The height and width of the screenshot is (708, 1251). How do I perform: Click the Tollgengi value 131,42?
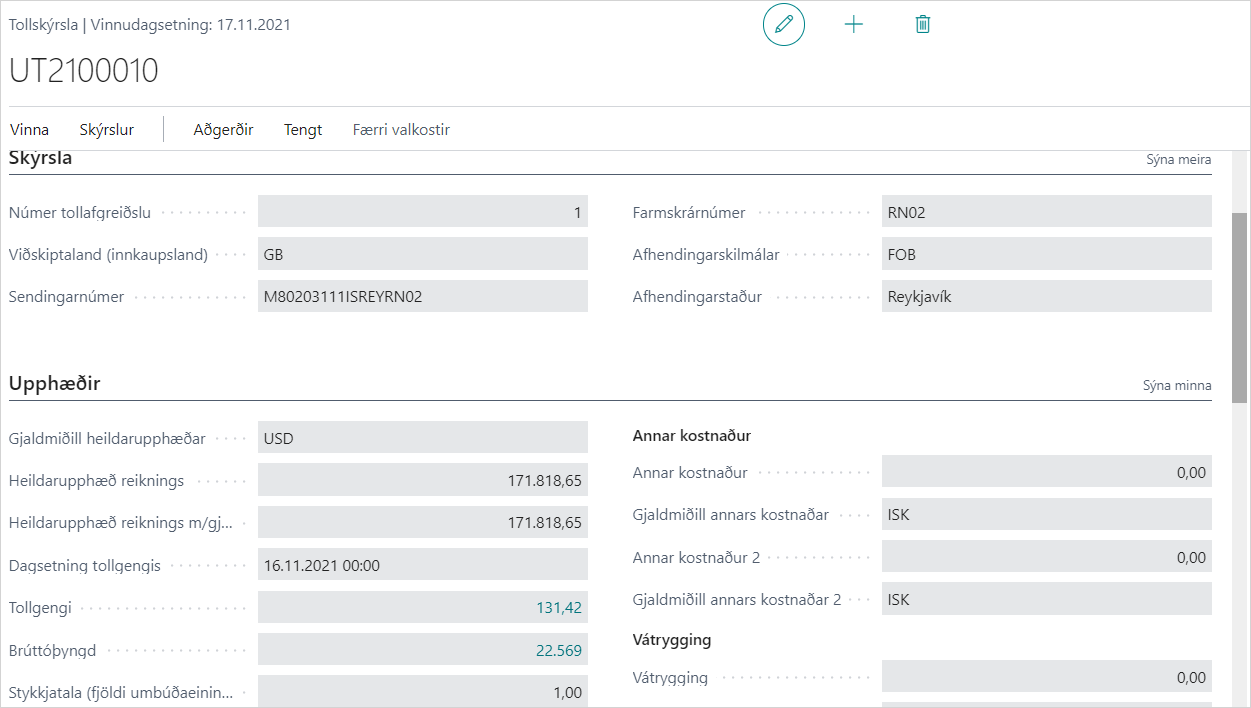(558, 608)
